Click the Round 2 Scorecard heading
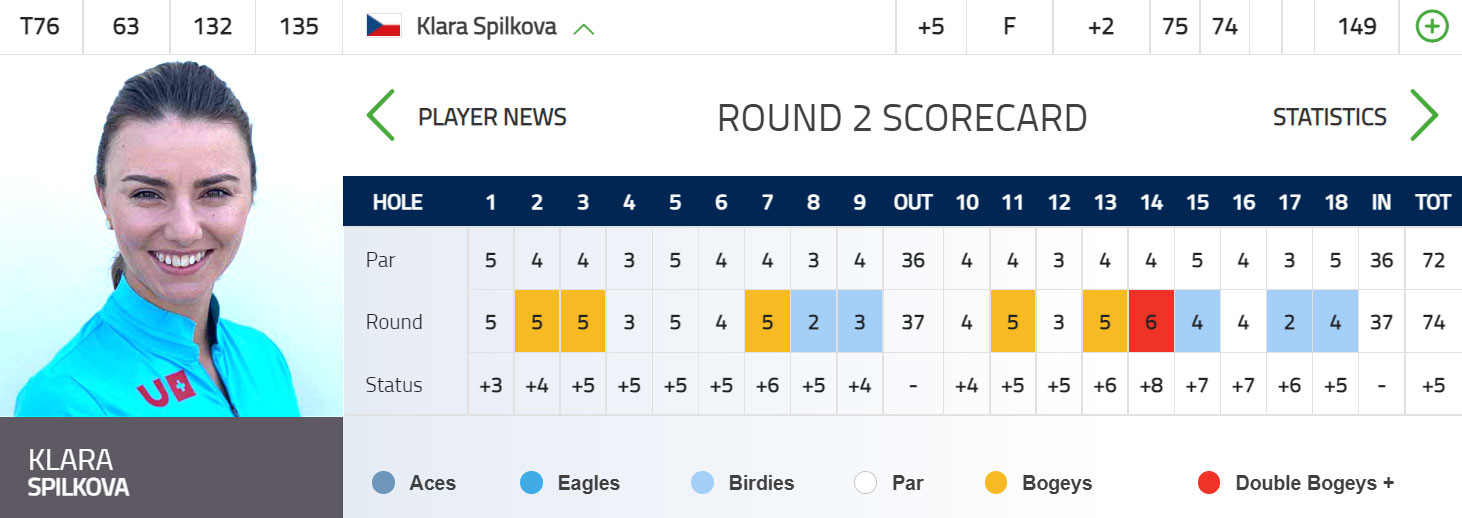Viewport: 1462px width, 518px height. tap(902, 118)
